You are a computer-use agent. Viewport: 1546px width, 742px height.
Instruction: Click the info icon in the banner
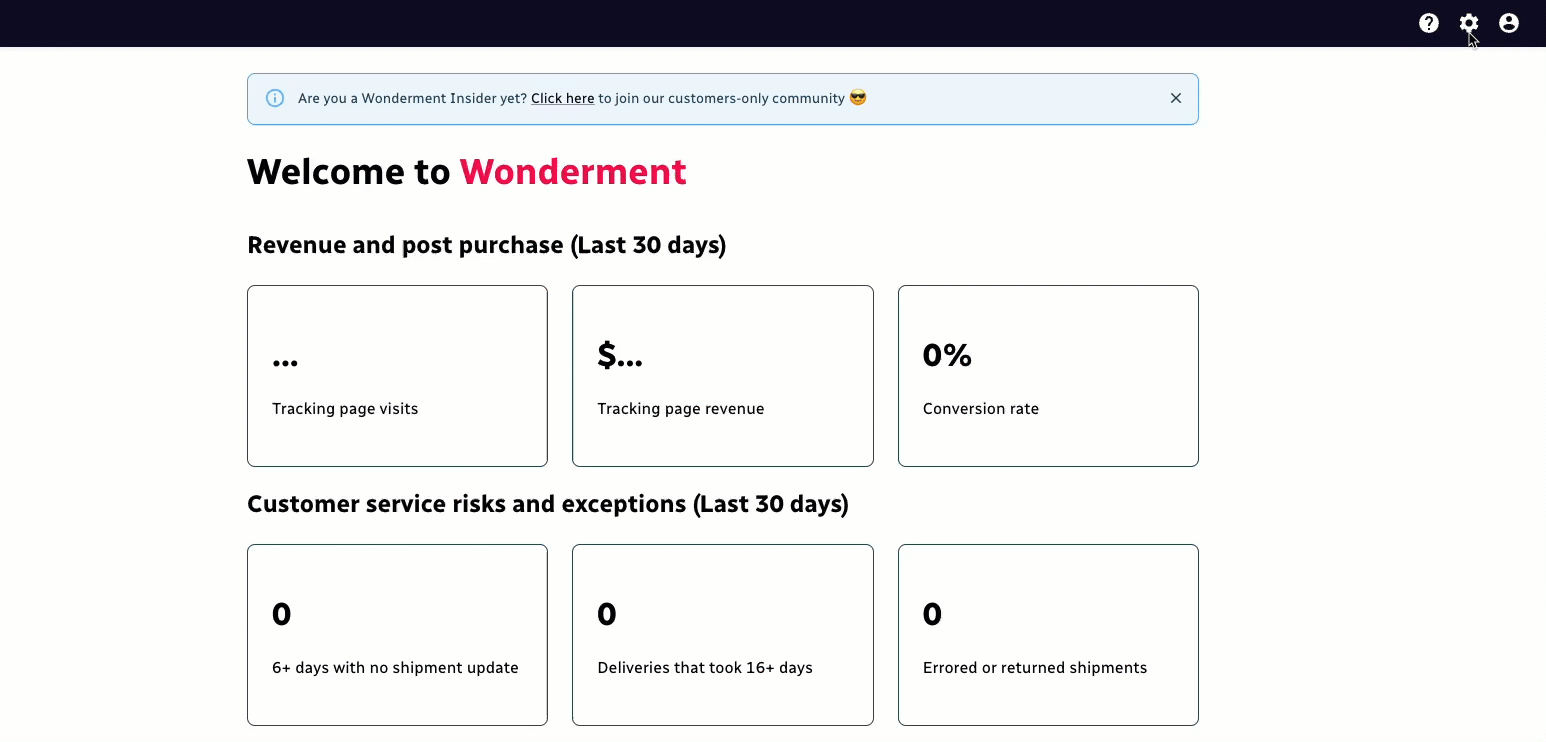[x=275, y=98]
